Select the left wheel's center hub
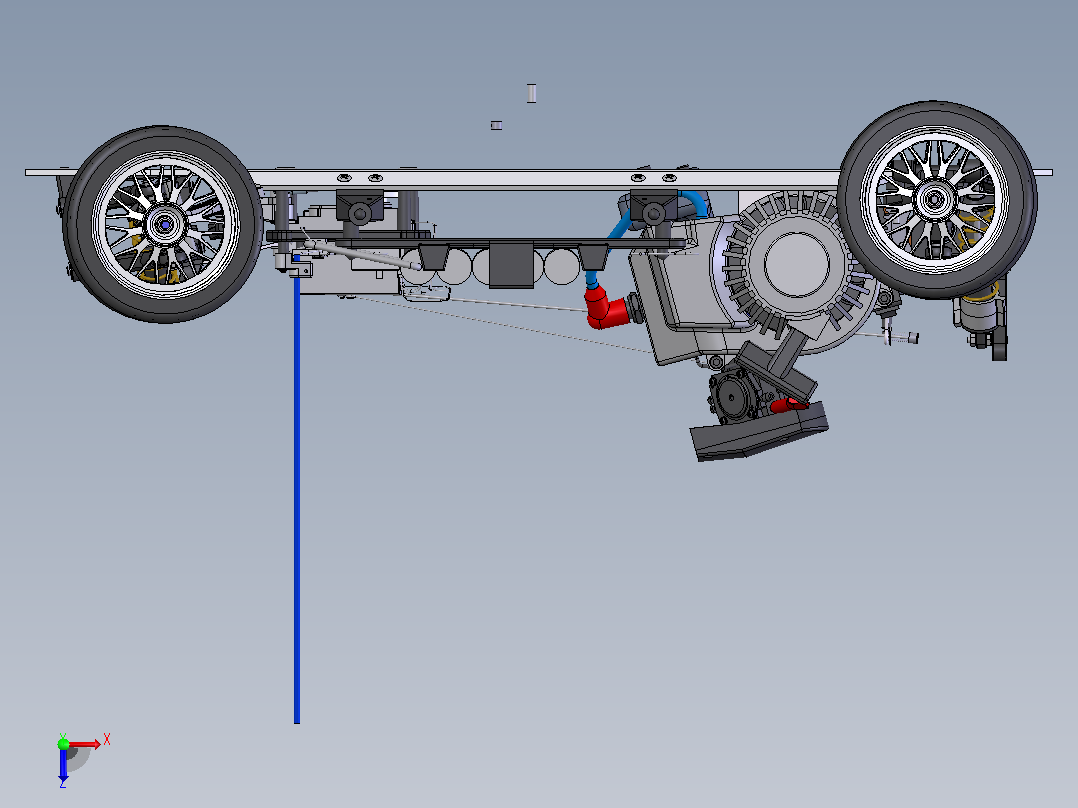The height and width of the screenshot is (808, 1078). (165, 224)
